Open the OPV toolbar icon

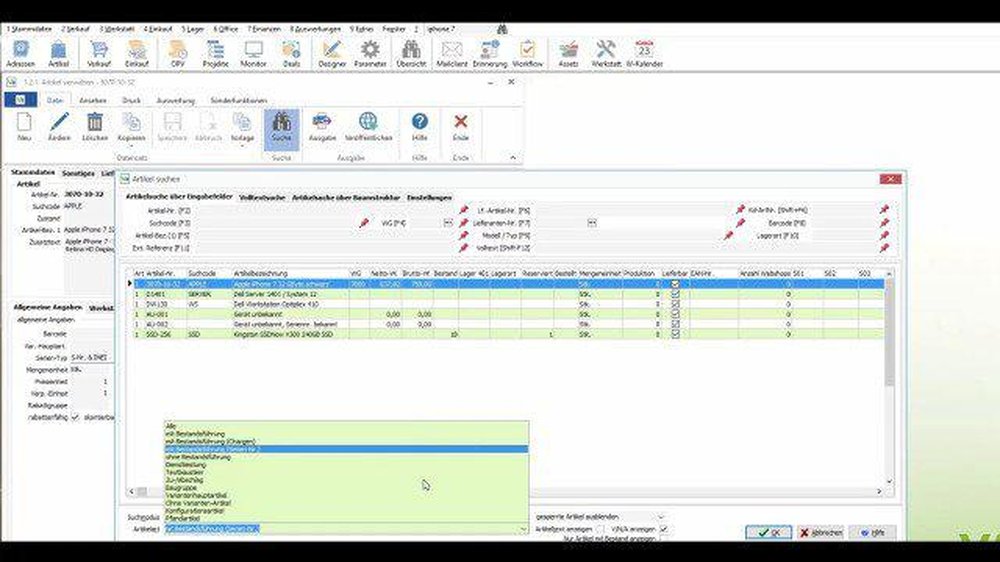tap(178, 54)
